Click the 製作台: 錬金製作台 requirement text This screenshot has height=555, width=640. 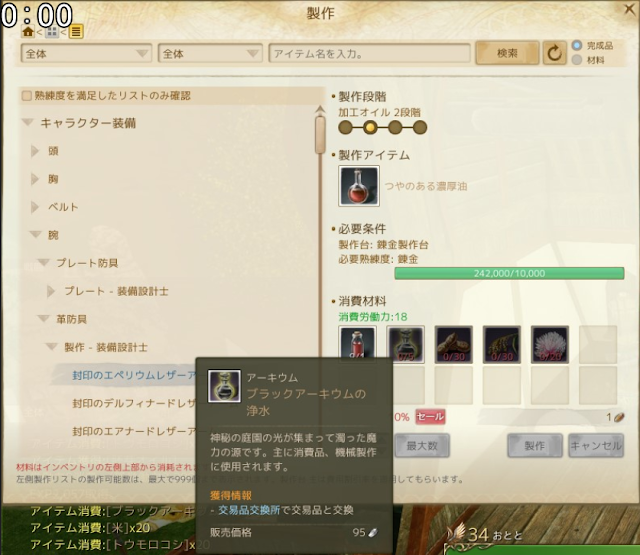tap(383, 245)
